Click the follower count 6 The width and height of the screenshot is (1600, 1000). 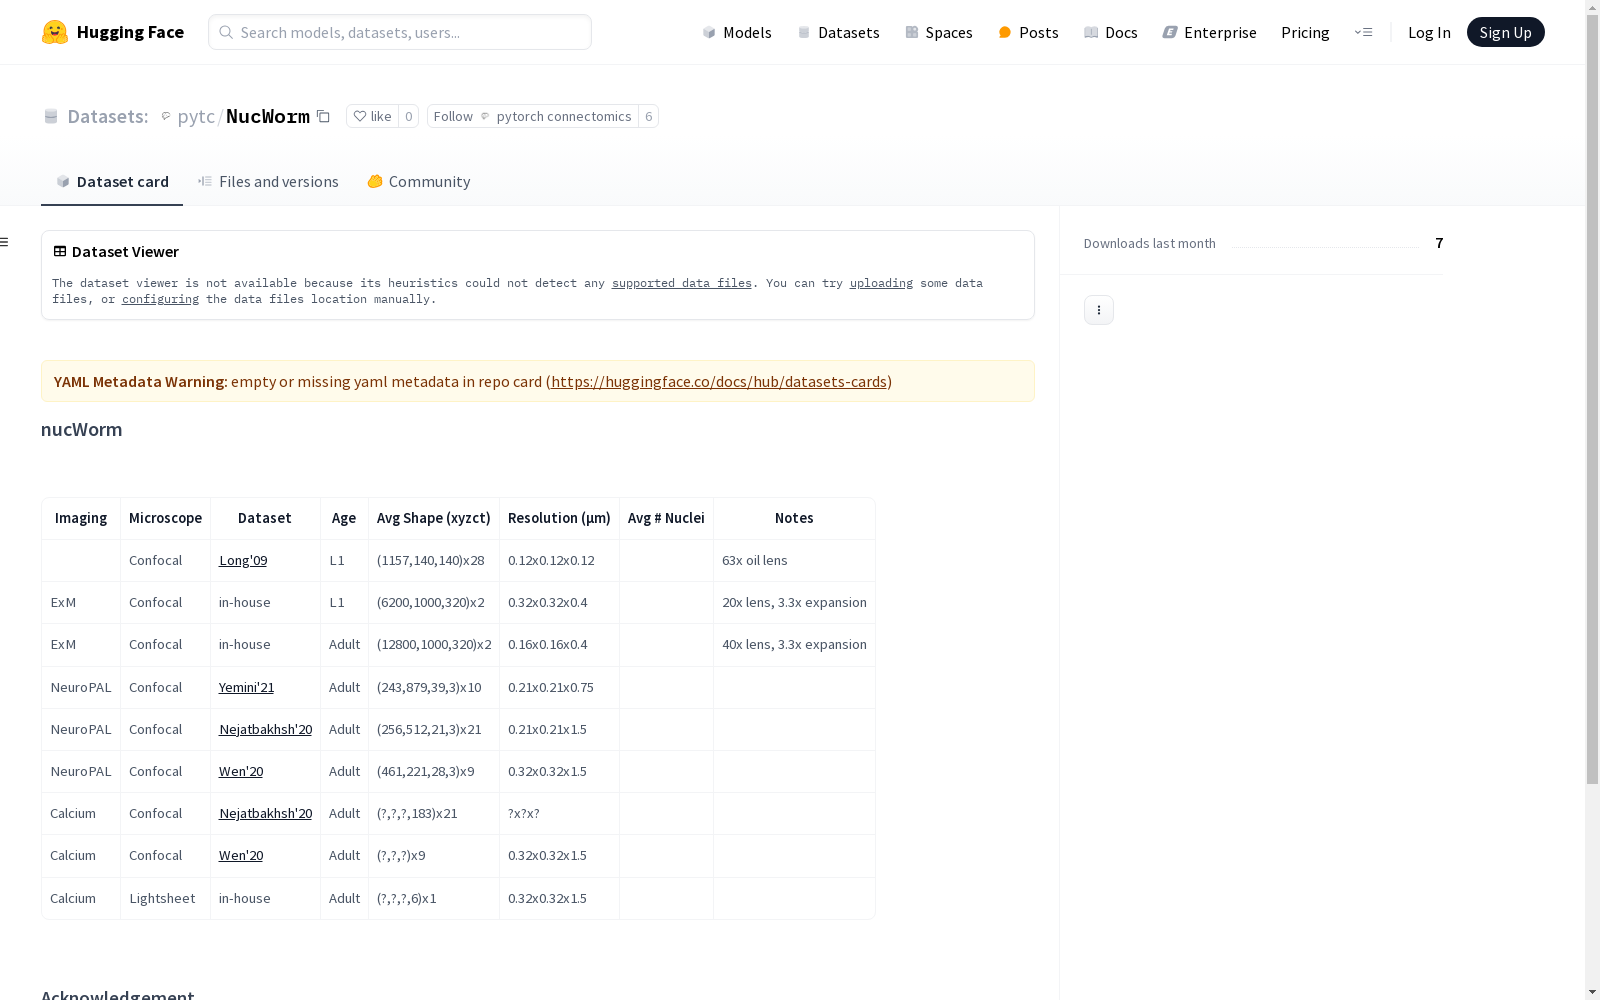(x=648, y=116)
